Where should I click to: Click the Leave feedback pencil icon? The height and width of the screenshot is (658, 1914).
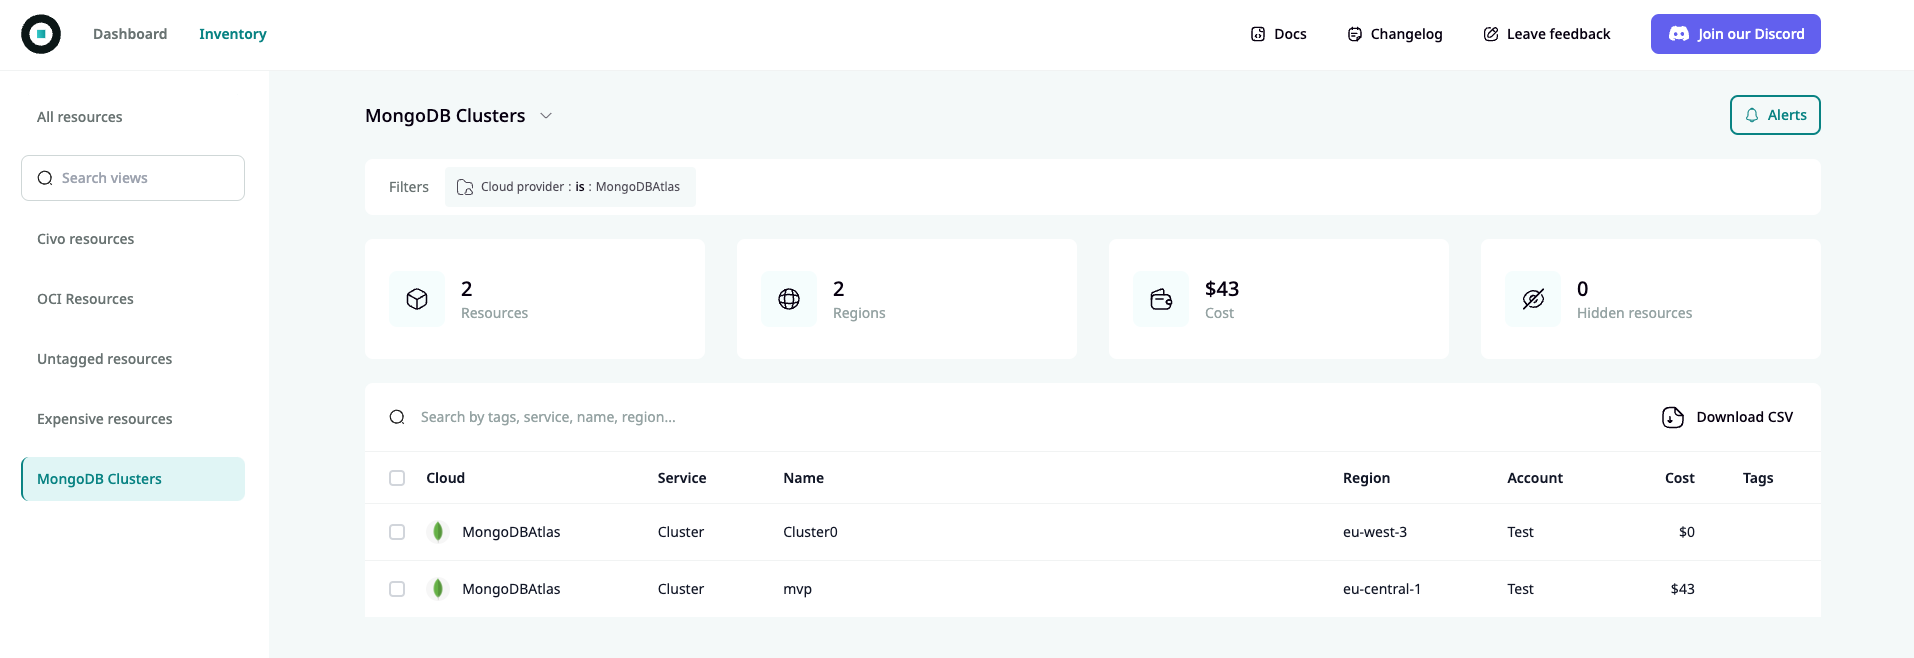[1491, 34]
